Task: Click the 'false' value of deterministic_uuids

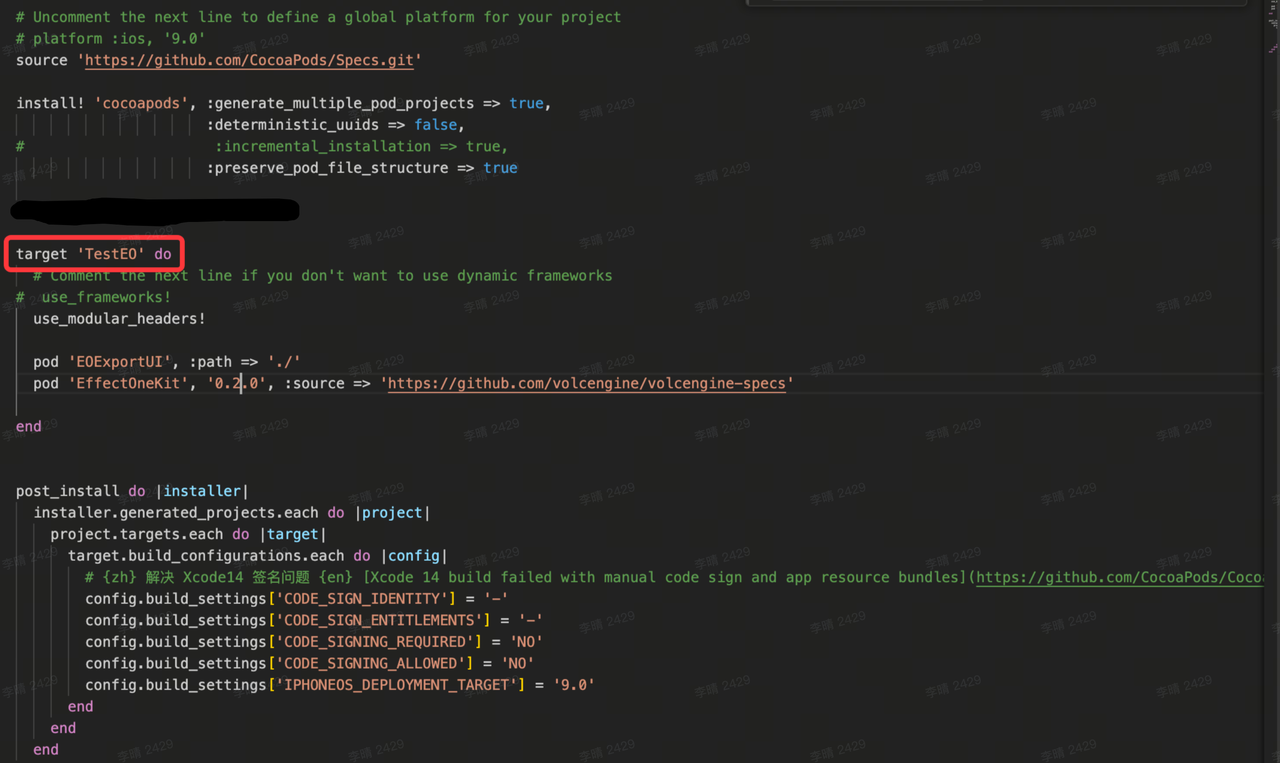Action: 436,125
